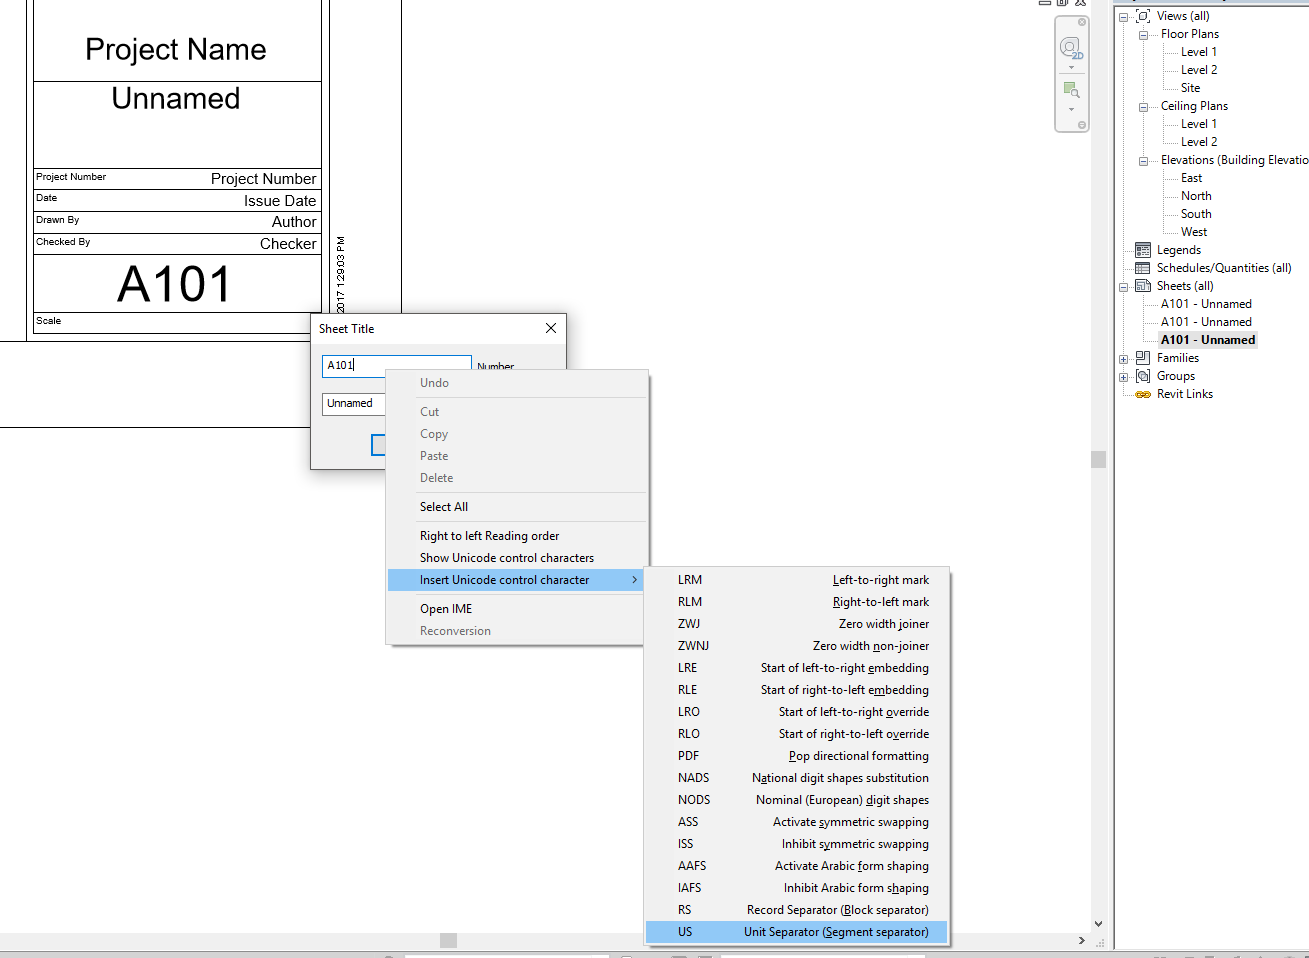The height and width of the screenshot is (958, 1309).
Task: Select the zoom region tool on the Navigation Bar
Action: [1071, 89]
